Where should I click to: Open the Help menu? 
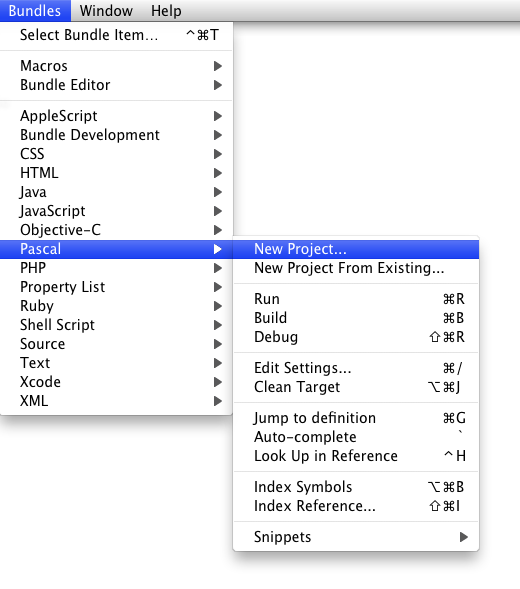(166, 11)
